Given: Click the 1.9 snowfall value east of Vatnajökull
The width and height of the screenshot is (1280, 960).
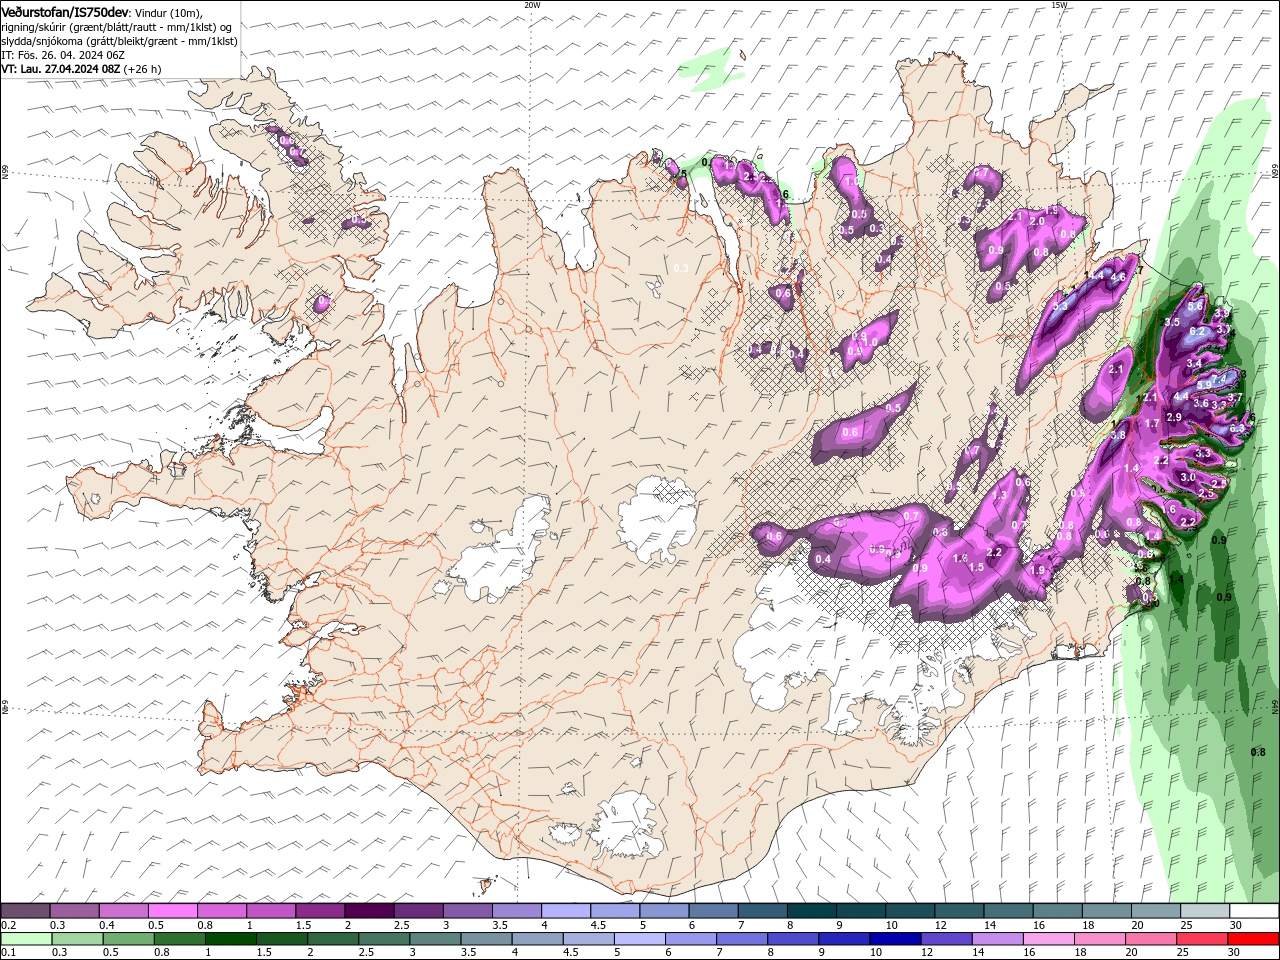Looking at the screenshot, I should pos(1038,570).
